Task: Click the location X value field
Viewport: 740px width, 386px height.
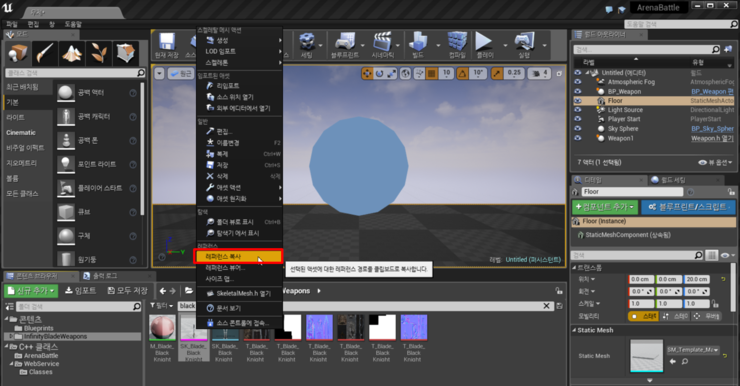Action: click(641, 279)
